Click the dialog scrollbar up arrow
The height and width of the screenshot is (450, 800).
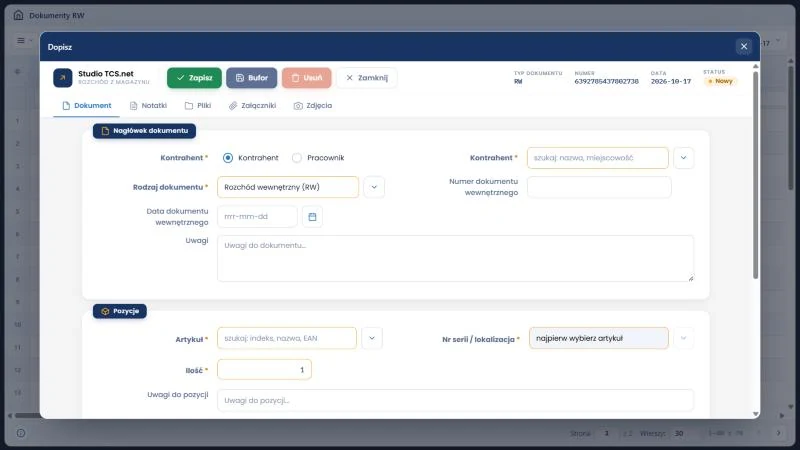pos(756,66)
